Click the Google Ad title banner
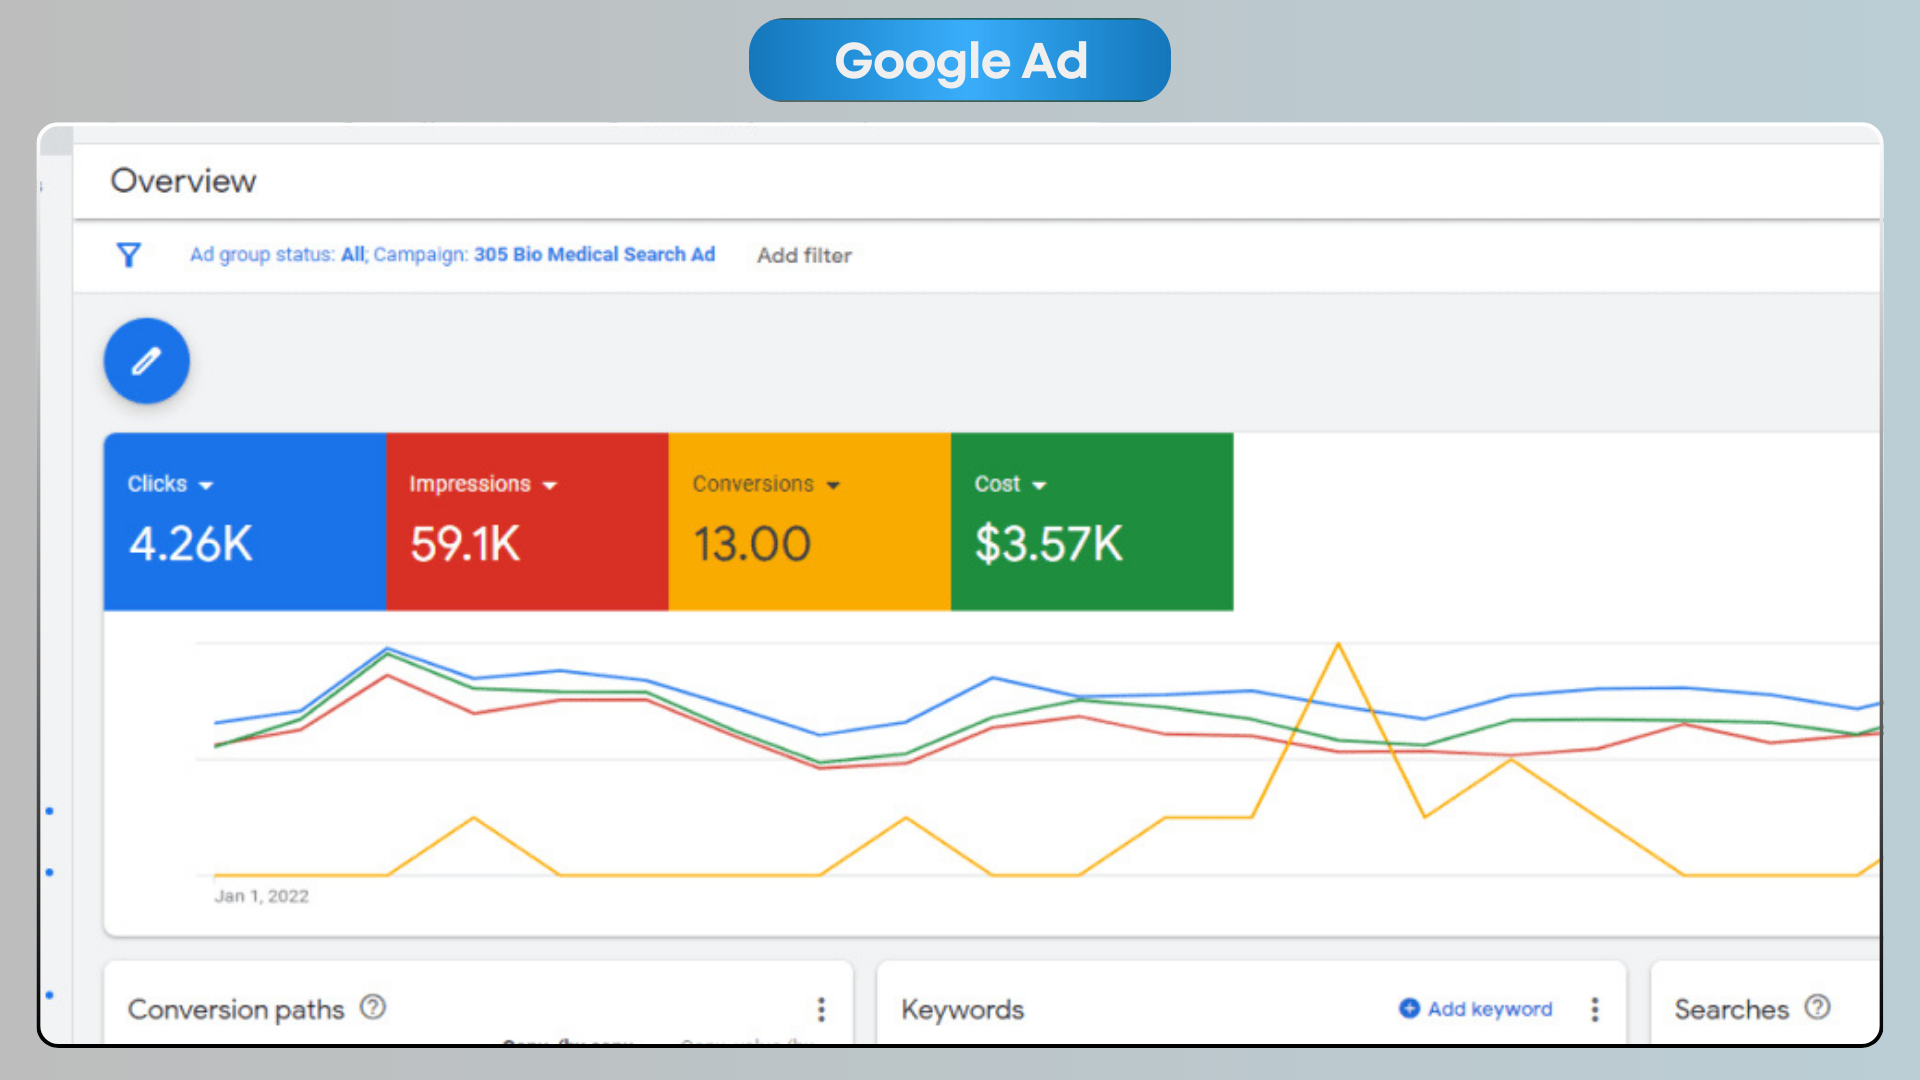Screen dimensions: 1920x1080 tap(959, 60)
